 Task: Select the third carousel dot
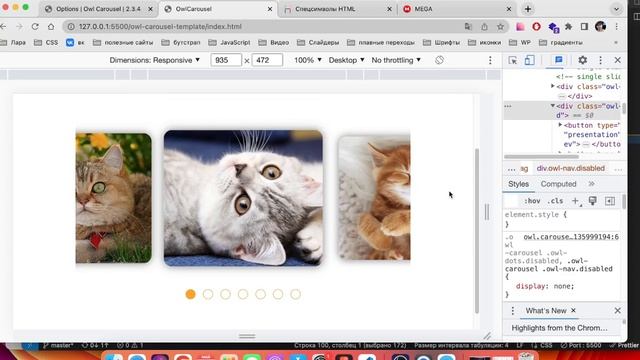tap(225, 294)
